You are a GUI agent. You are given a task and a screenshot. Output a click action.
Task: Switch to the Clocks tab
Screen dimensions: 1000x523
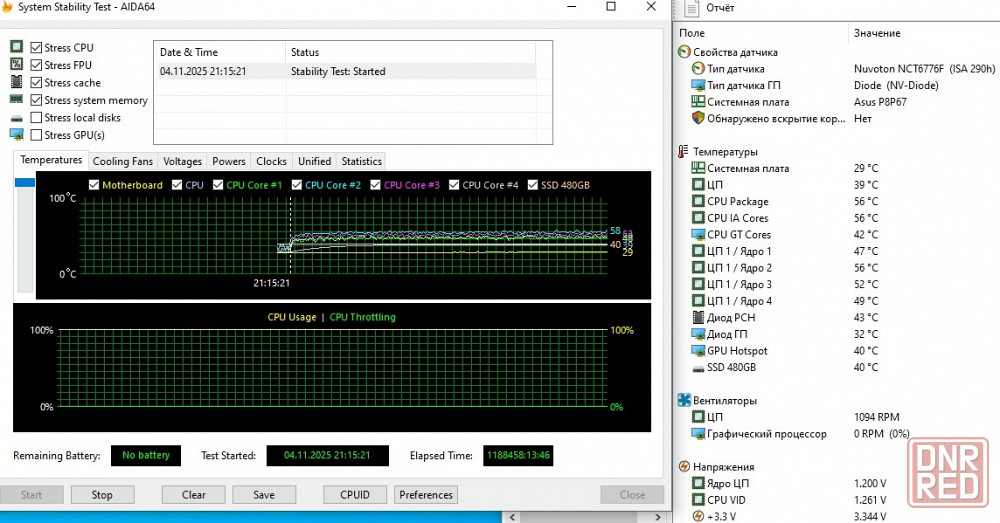pyautogui.click(x=271, y=161)
